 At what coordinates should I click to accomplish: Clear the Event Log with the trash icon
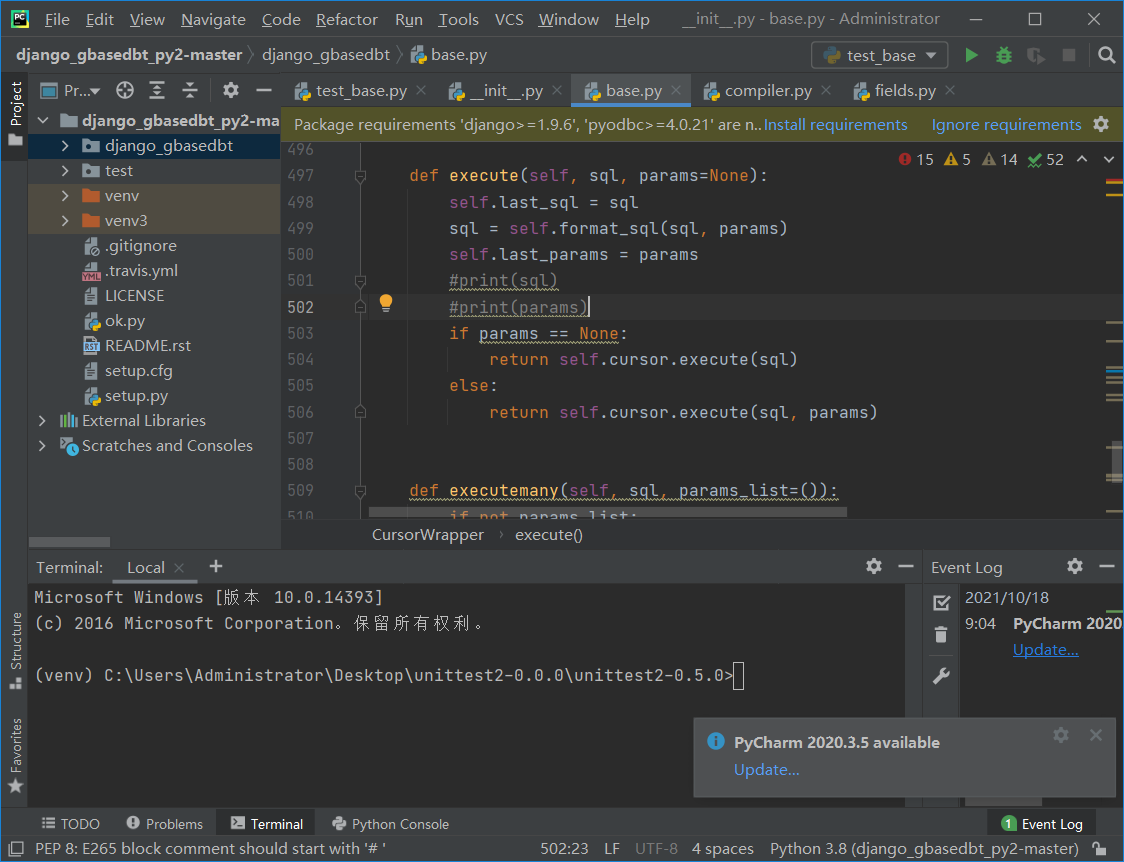[940, 634]
